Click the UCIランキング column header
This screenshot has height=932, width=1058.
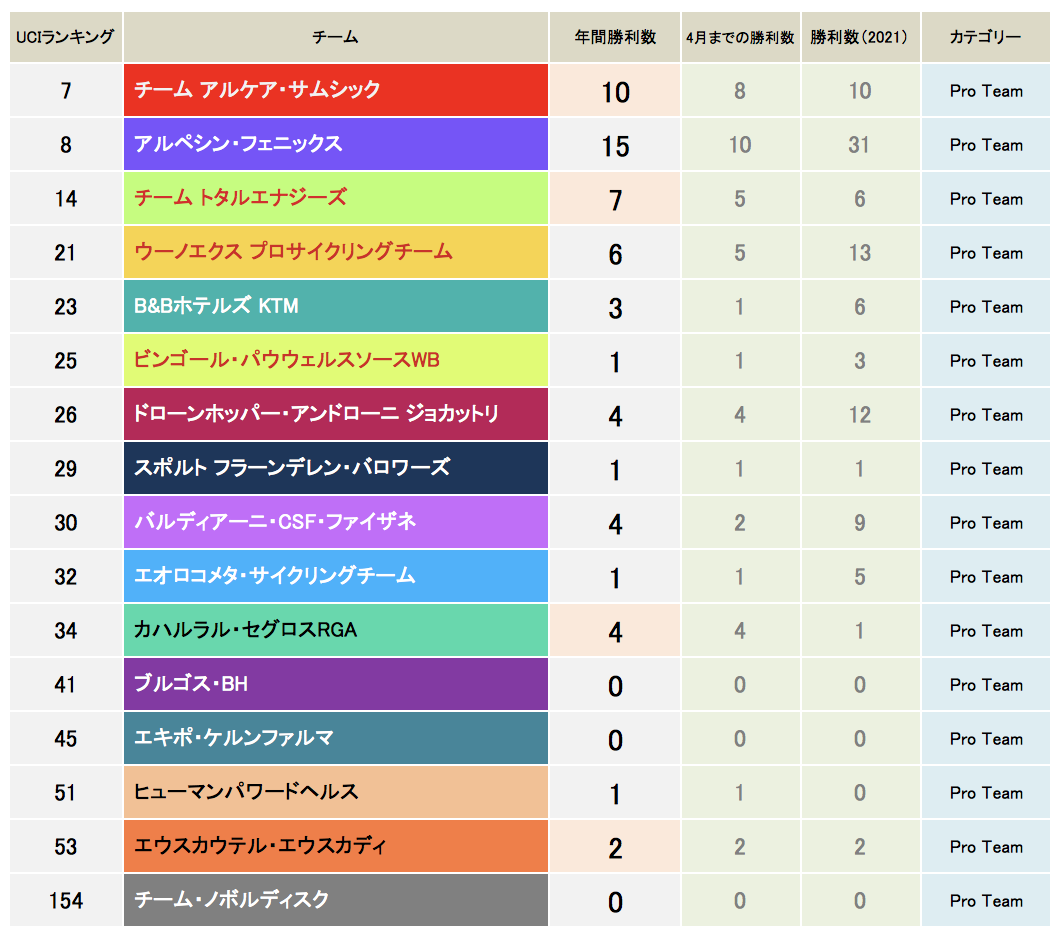click(65, 37)
